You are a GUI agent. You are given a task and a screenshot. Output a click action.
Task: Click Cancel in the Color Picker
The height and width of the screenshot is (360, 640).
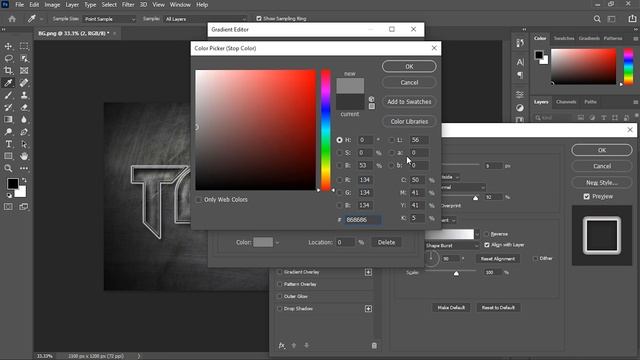409,82
